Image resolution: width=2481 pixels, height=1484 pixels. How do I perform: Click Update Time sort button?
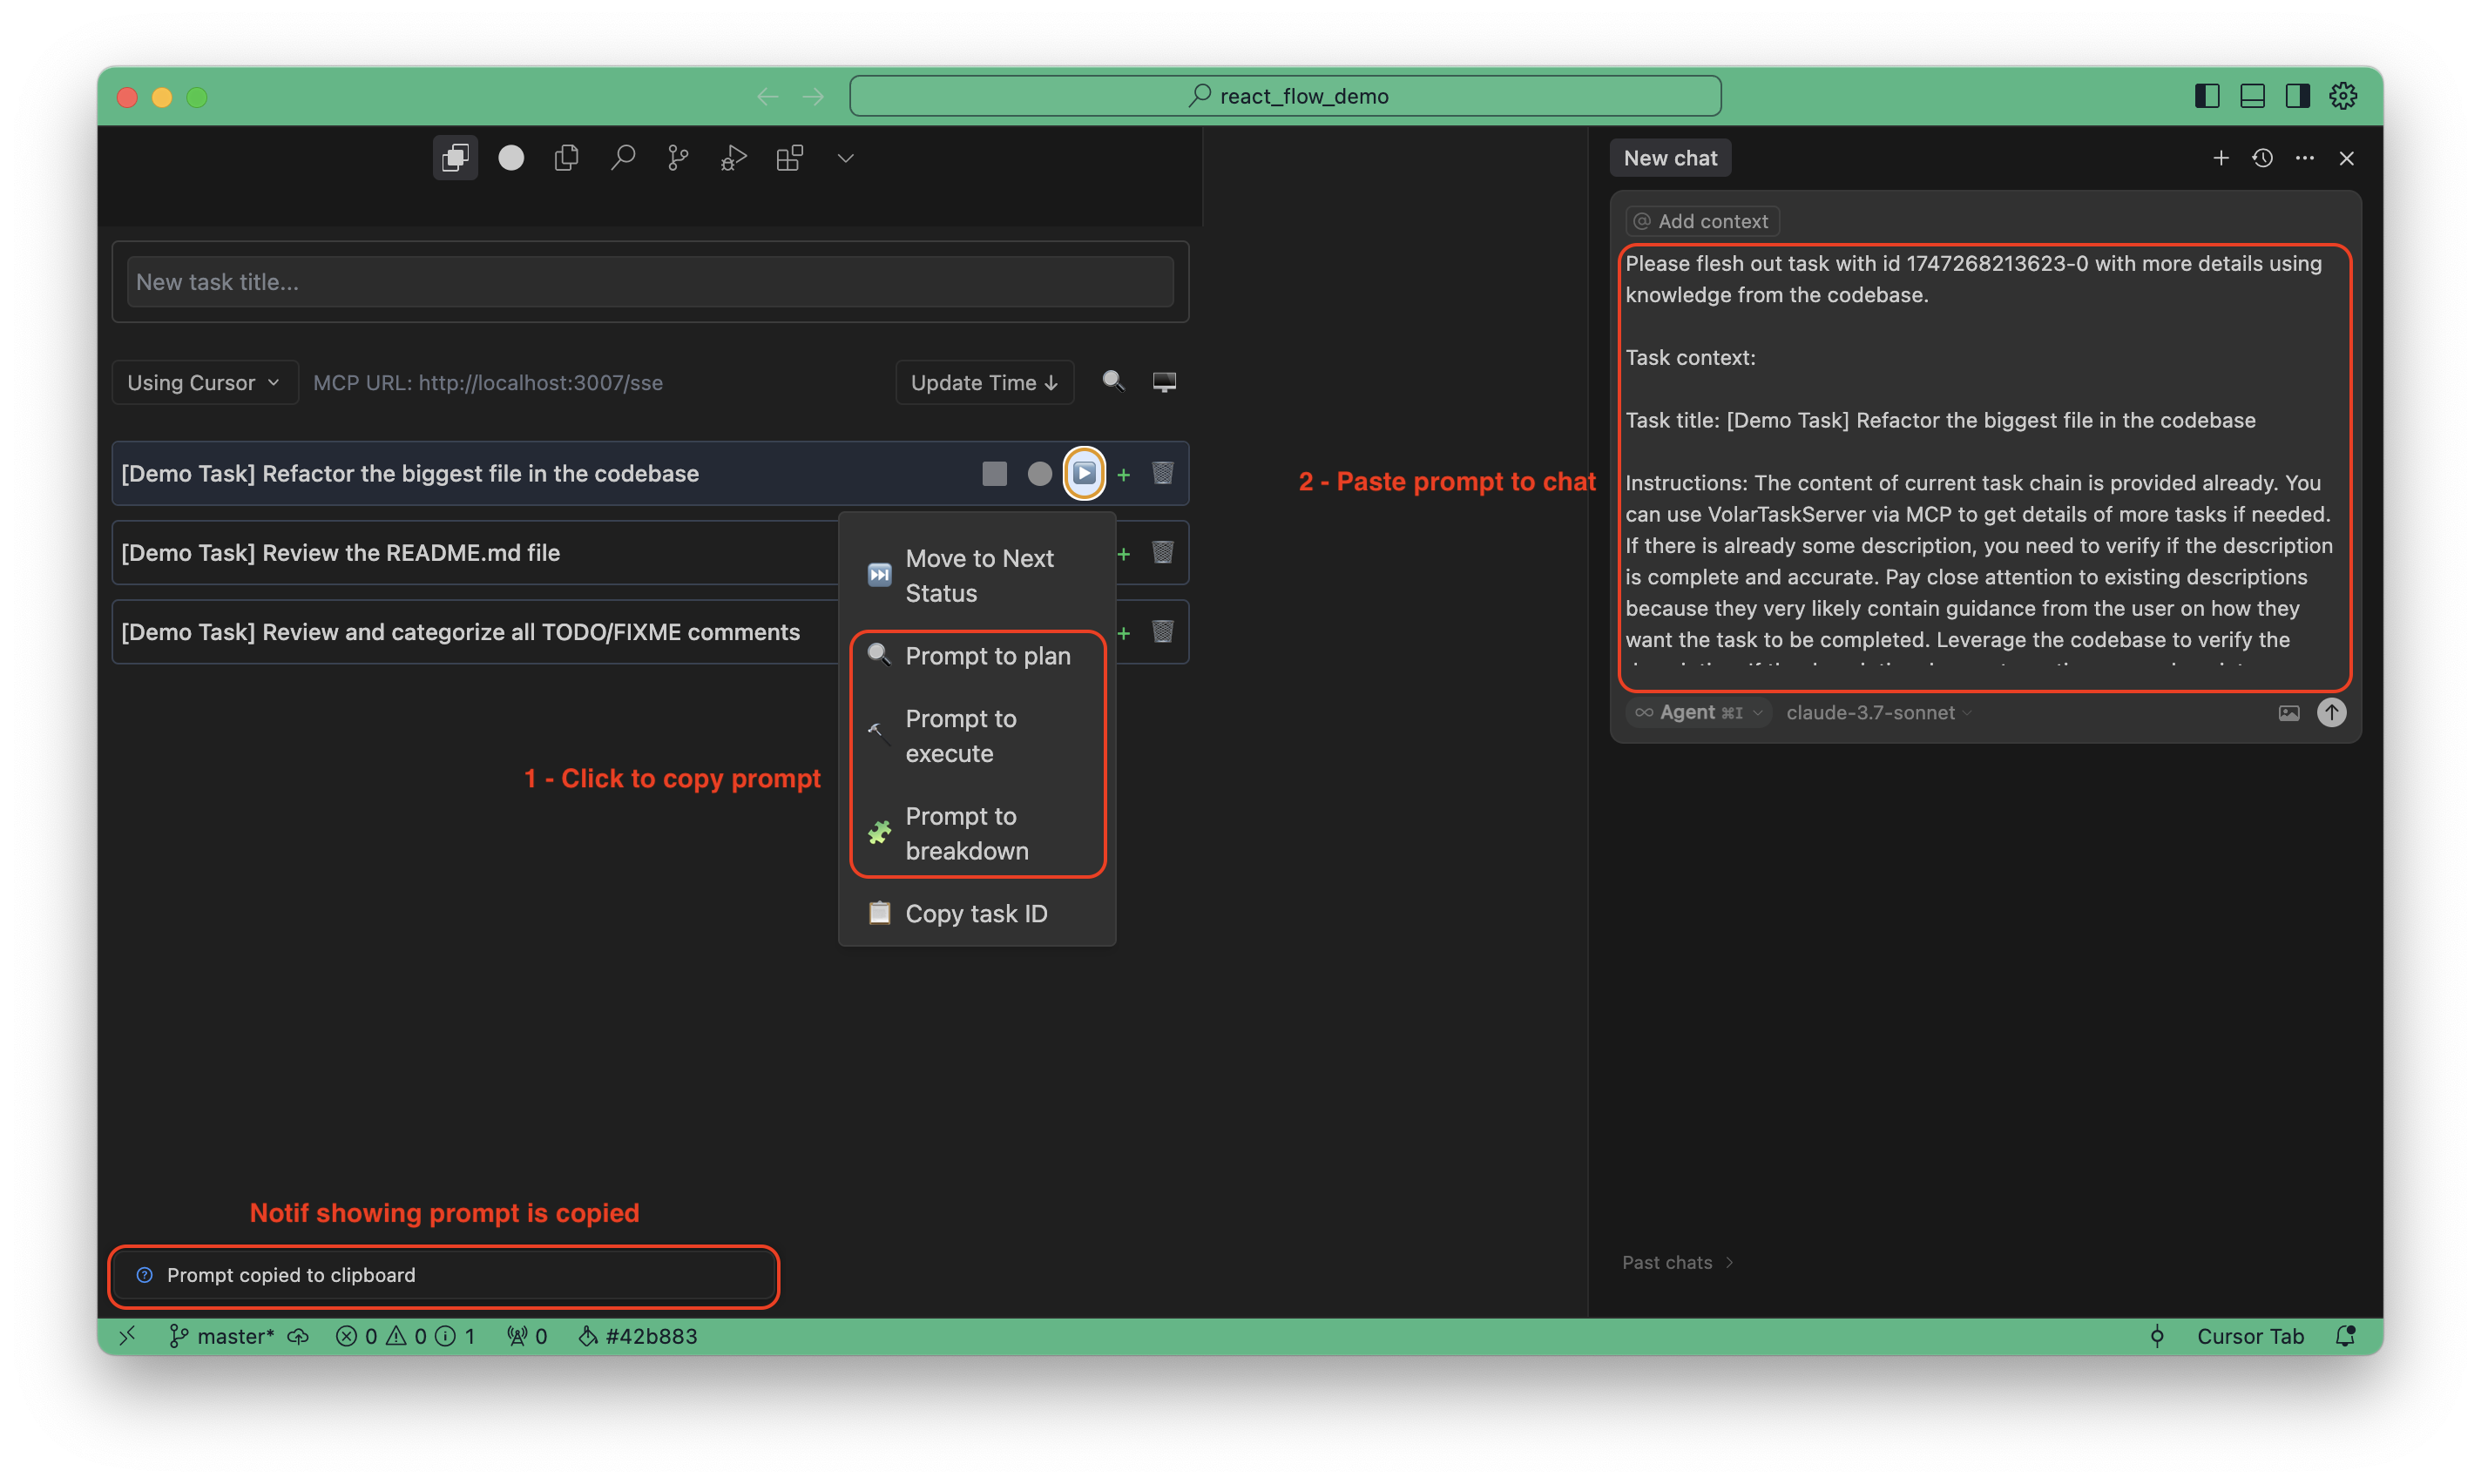pyautogui.click(x=984, y=383)
